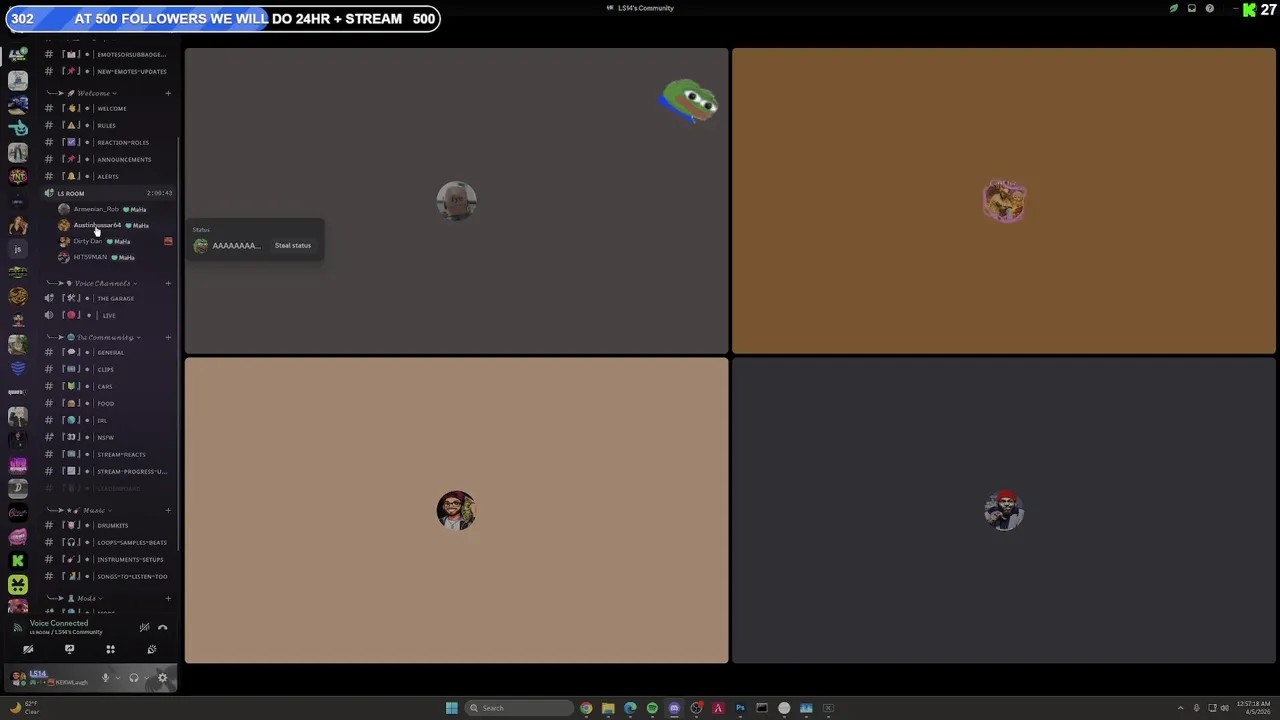This screenshot has height=720, width=1280.
Task: Join THE GARAGE voice channel
Action: pos(108,298)
